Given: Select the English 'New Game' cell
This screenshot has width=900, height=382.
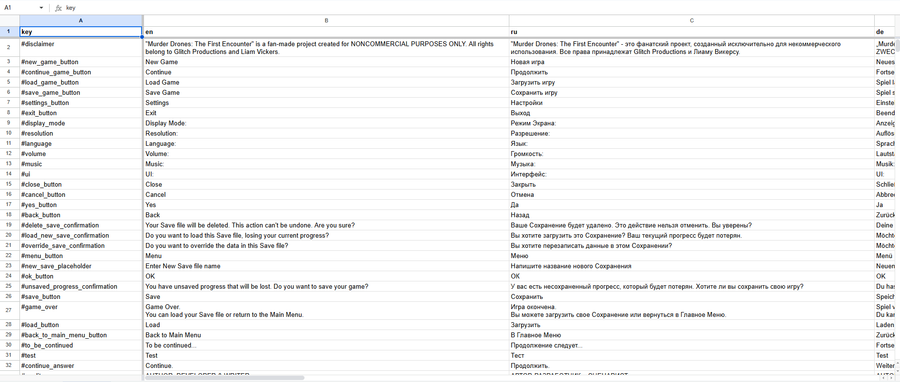Looking at the screenshot, I should pos(326,61).
